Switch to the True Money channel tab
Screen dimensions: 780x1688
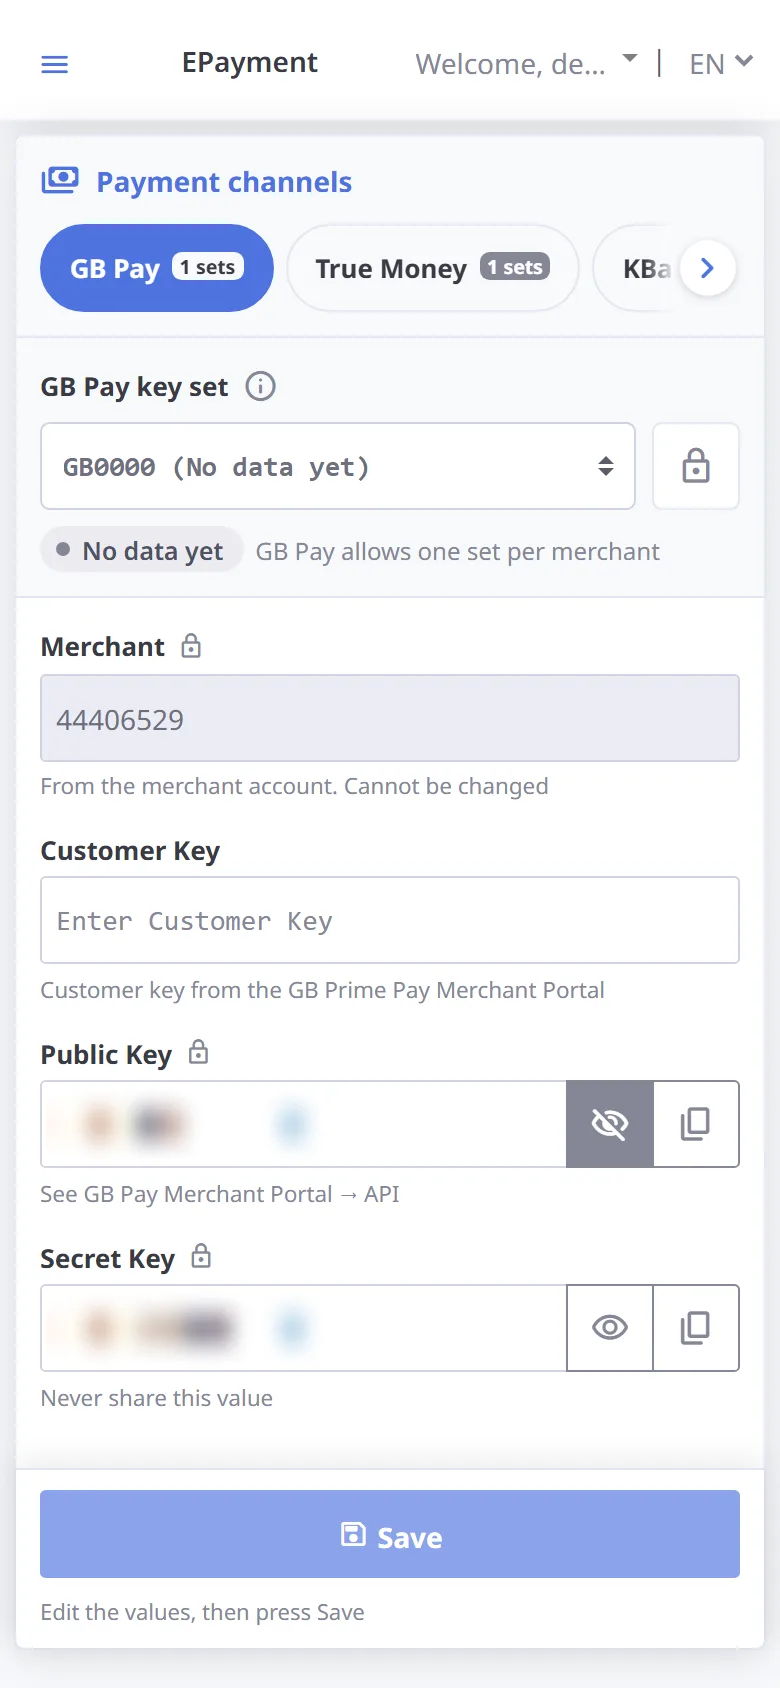tap(433, 268)
